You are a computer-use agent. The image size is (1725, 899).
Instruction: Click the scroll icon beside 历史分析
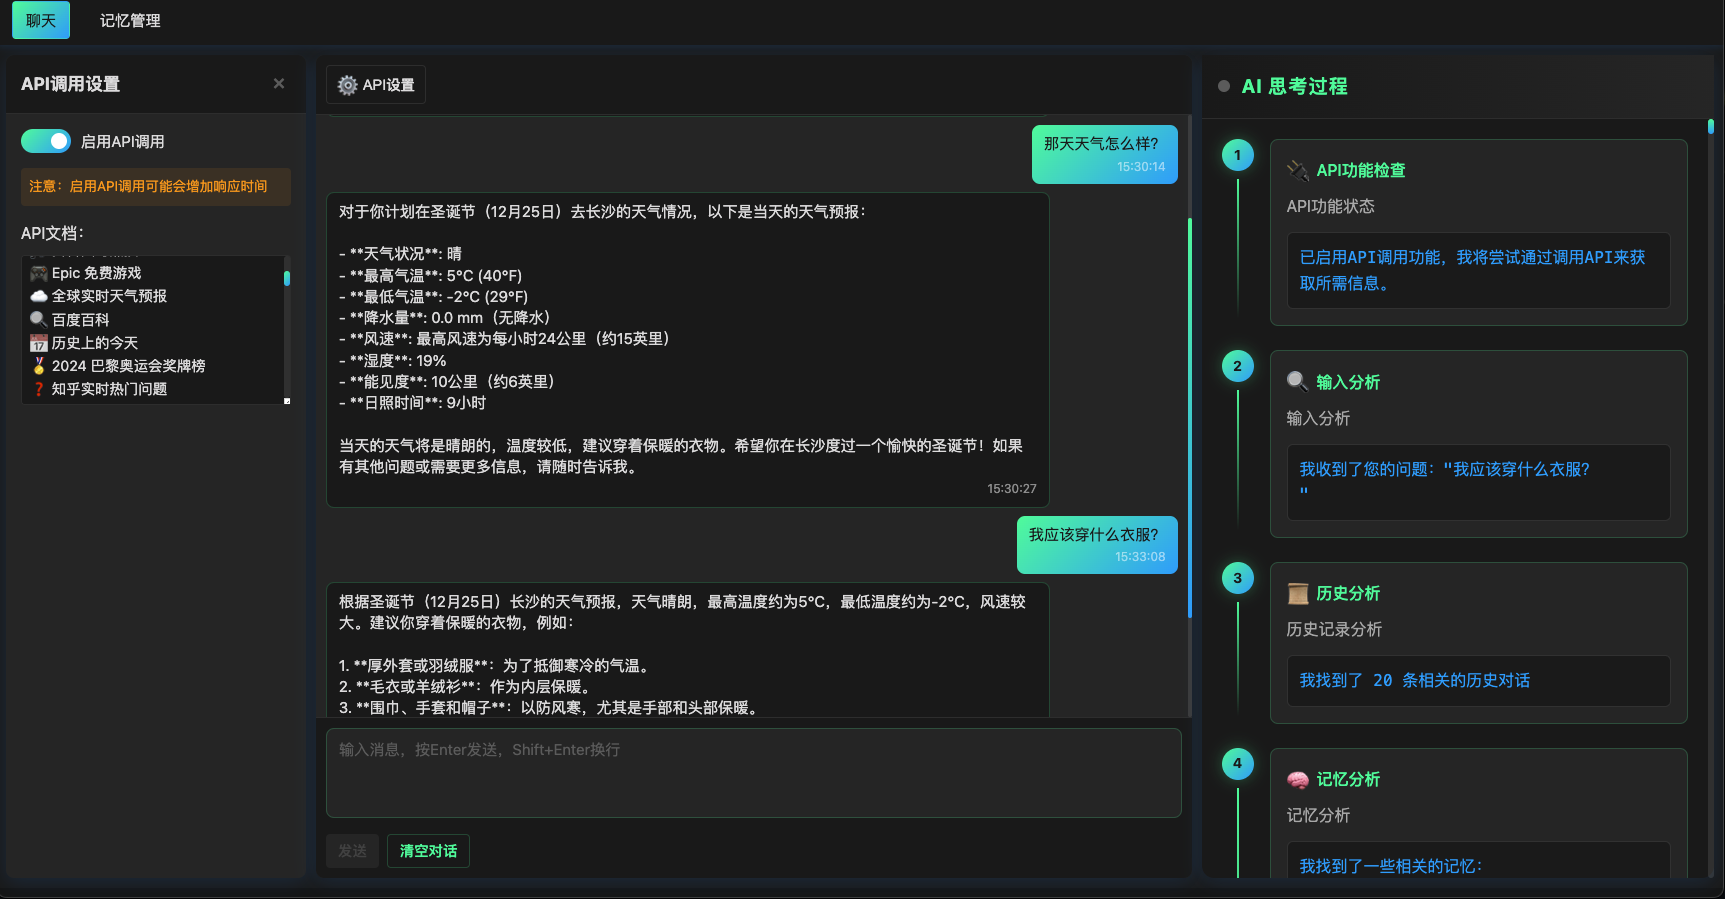coord(1298,594)
